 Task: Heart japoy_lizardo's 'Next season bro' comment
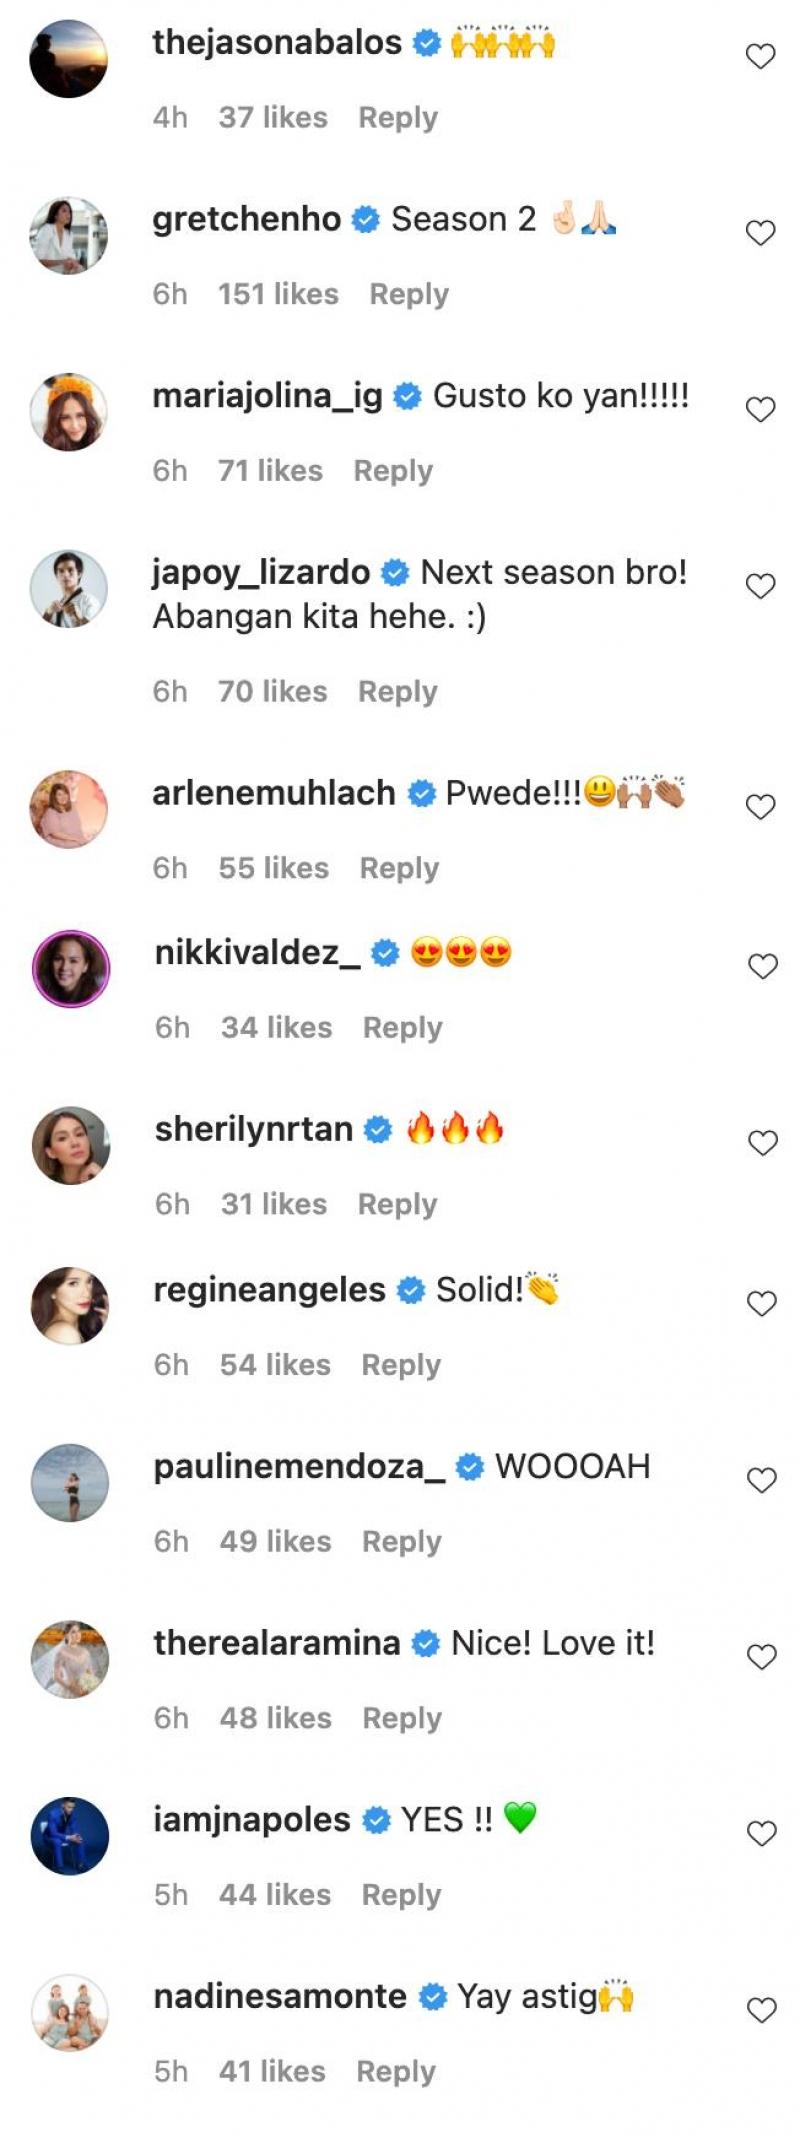point(761,586)
